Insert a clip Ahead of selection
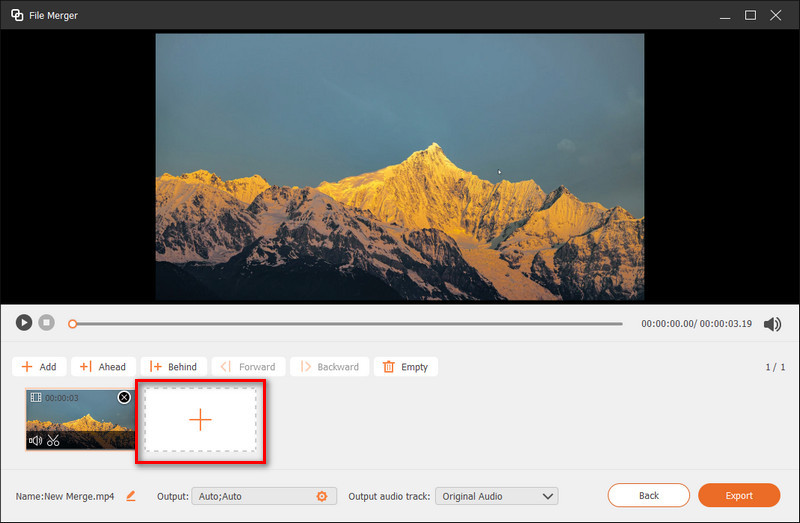This screenshot has width=800, height=523. pyautogui.click(x=103, y=366)
